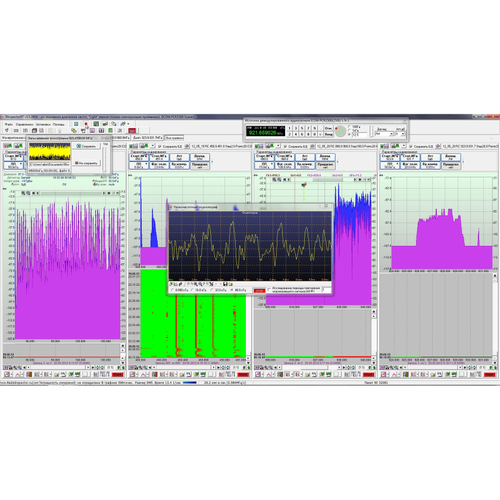Open the attenuator dropdown in receiver window
The image size is (500, 500).
pyautogui.click(x=399, y=134)
